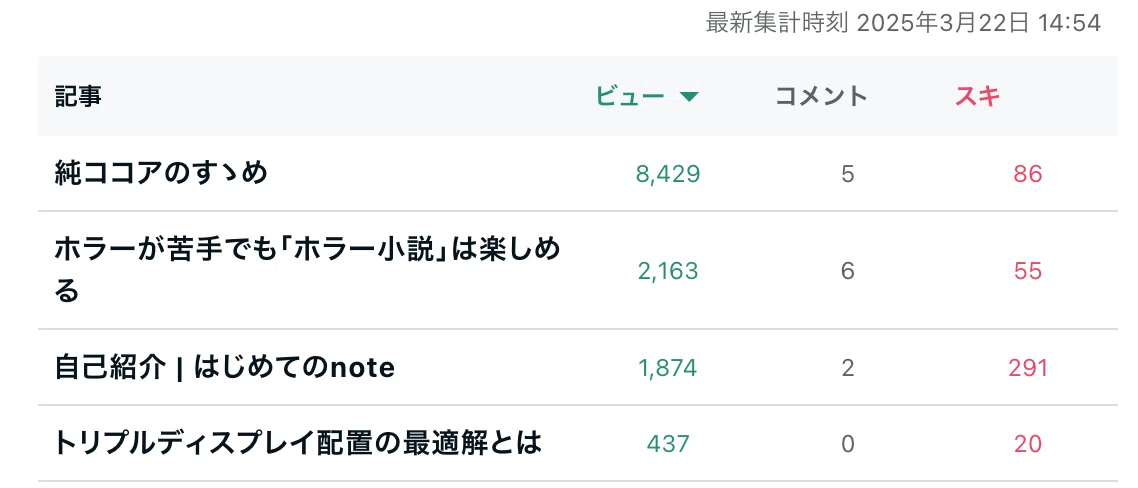Sort by ビュー column header
Viewport: 1138px width, 488px height.
click(x=630, y=96)
